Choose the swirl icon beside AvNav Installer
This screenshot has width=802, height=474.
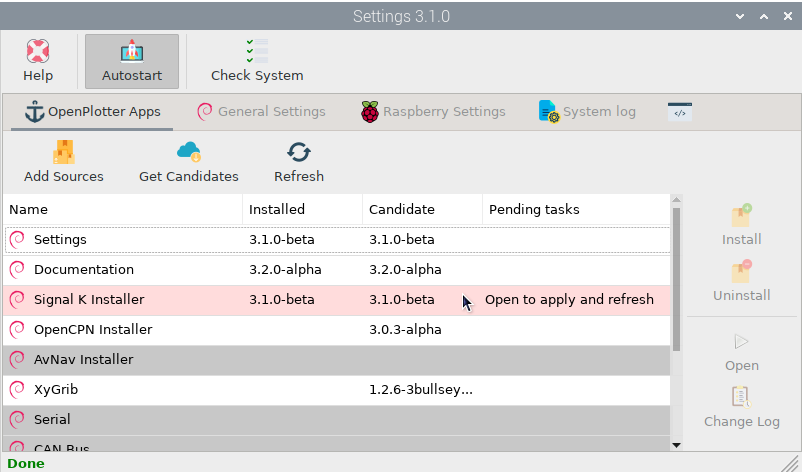17,360
